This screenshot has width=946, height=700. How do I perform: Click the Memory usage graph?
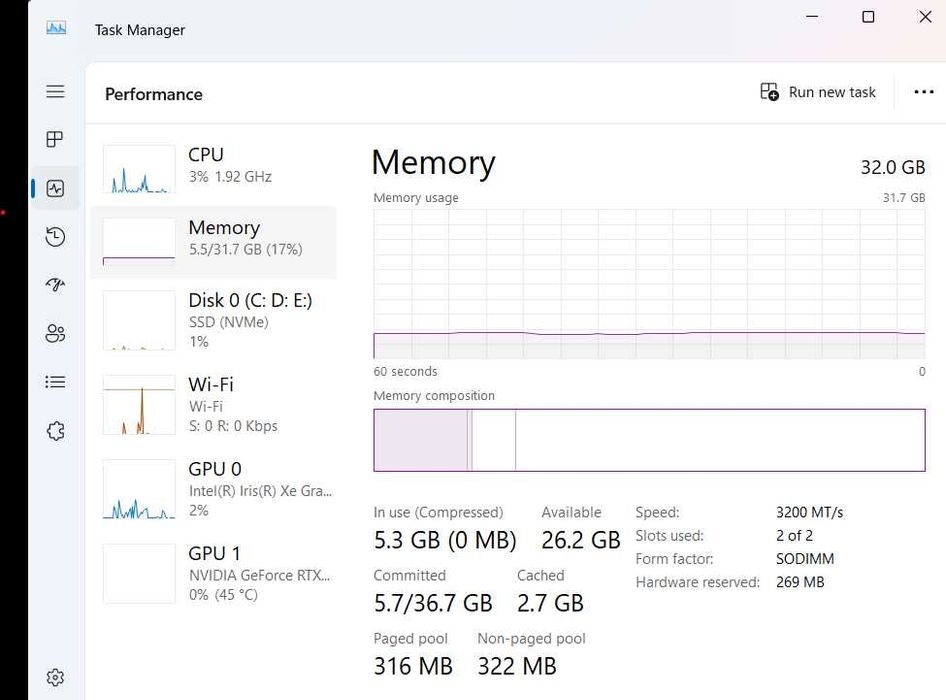tap(649, 283)
